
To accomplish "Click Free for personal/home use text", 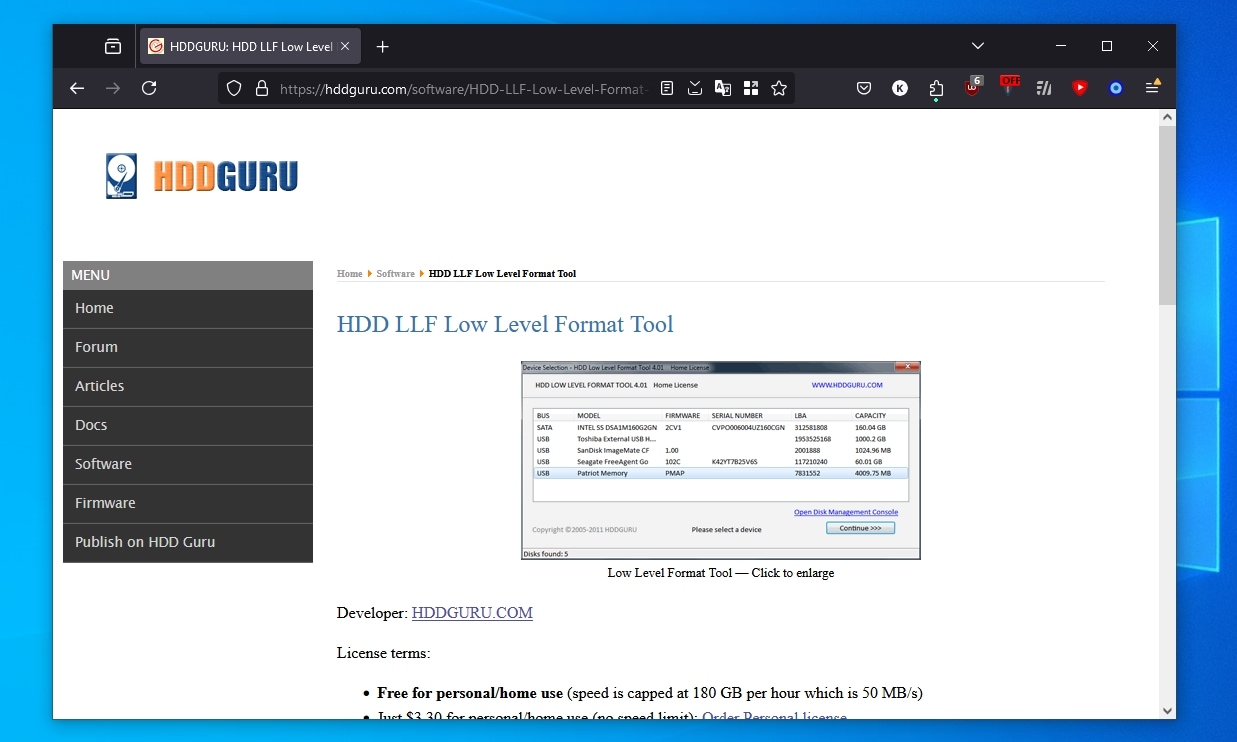I will click(470, 693).
